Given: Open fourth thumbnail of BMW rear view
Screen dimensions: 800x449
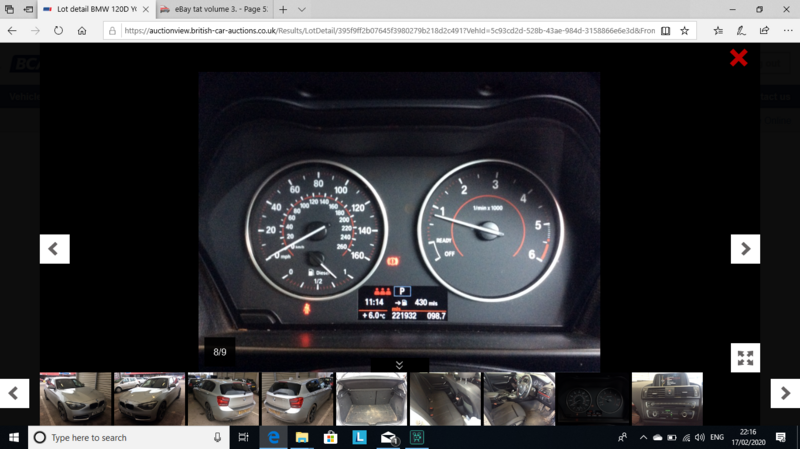Looking at the screenshot, I should tap(297, 398).
